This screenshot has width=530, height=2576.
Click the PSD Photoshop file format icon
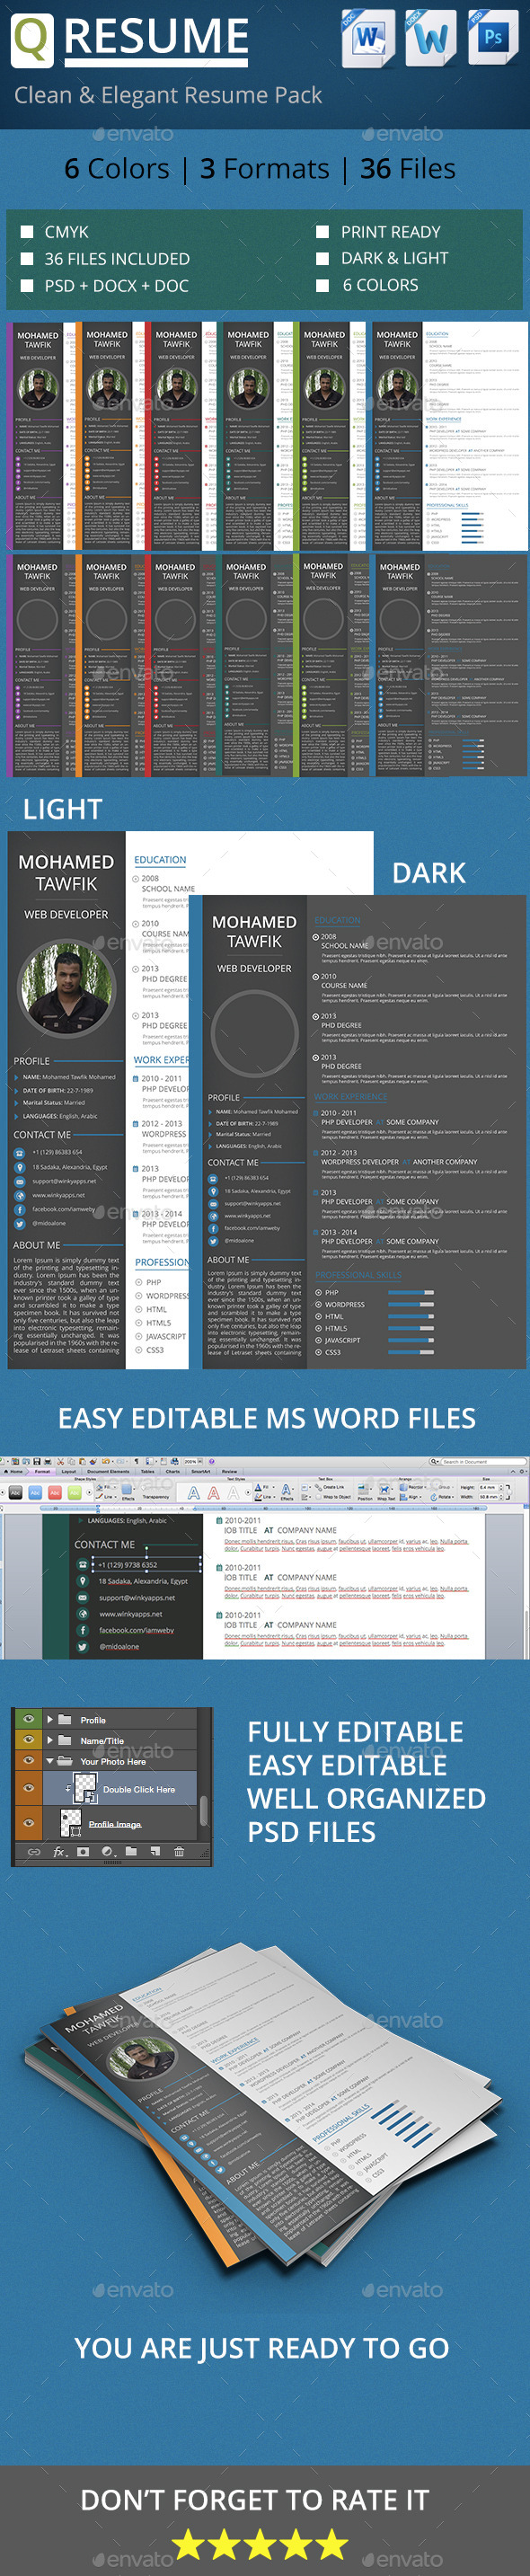492,38
